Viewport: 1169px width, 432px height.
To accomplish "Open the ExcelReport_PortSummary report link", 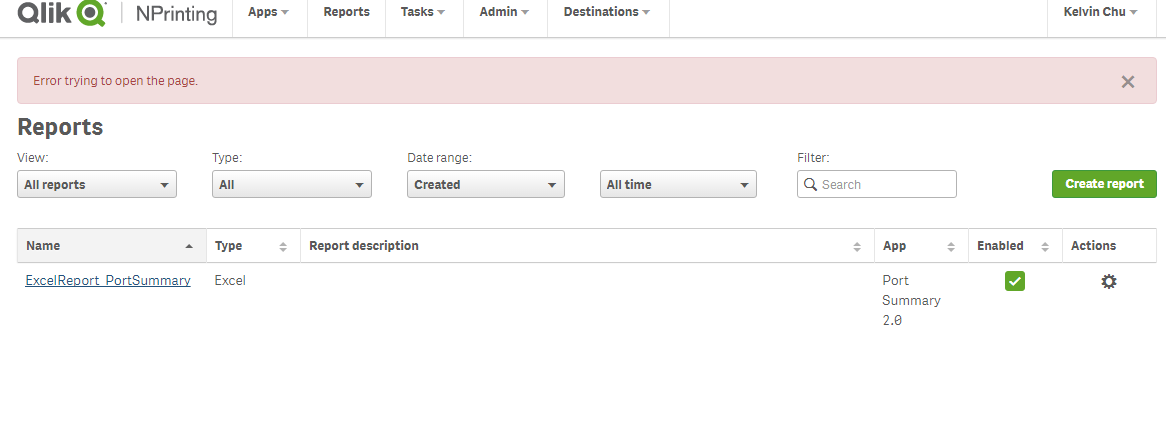I will coord(108,281).
